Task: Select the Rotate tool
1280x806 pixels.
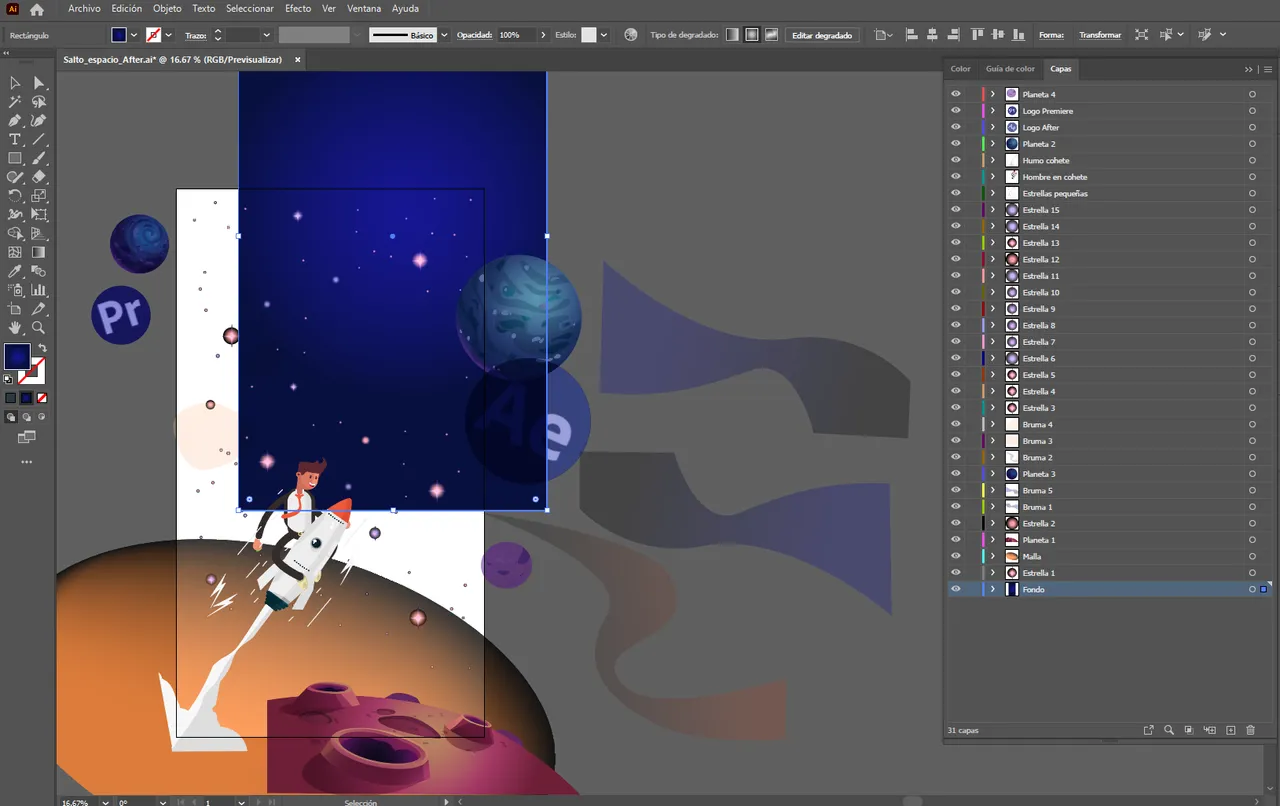Action: pos(15,196)
